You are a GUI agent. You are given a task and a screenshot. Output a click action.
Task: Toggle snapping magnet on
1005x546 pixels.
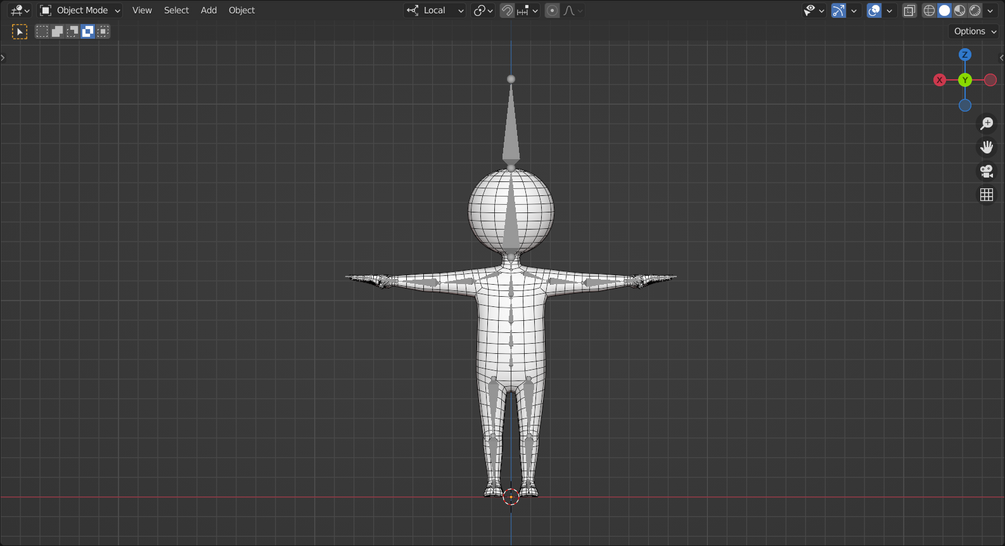point(506,10)
